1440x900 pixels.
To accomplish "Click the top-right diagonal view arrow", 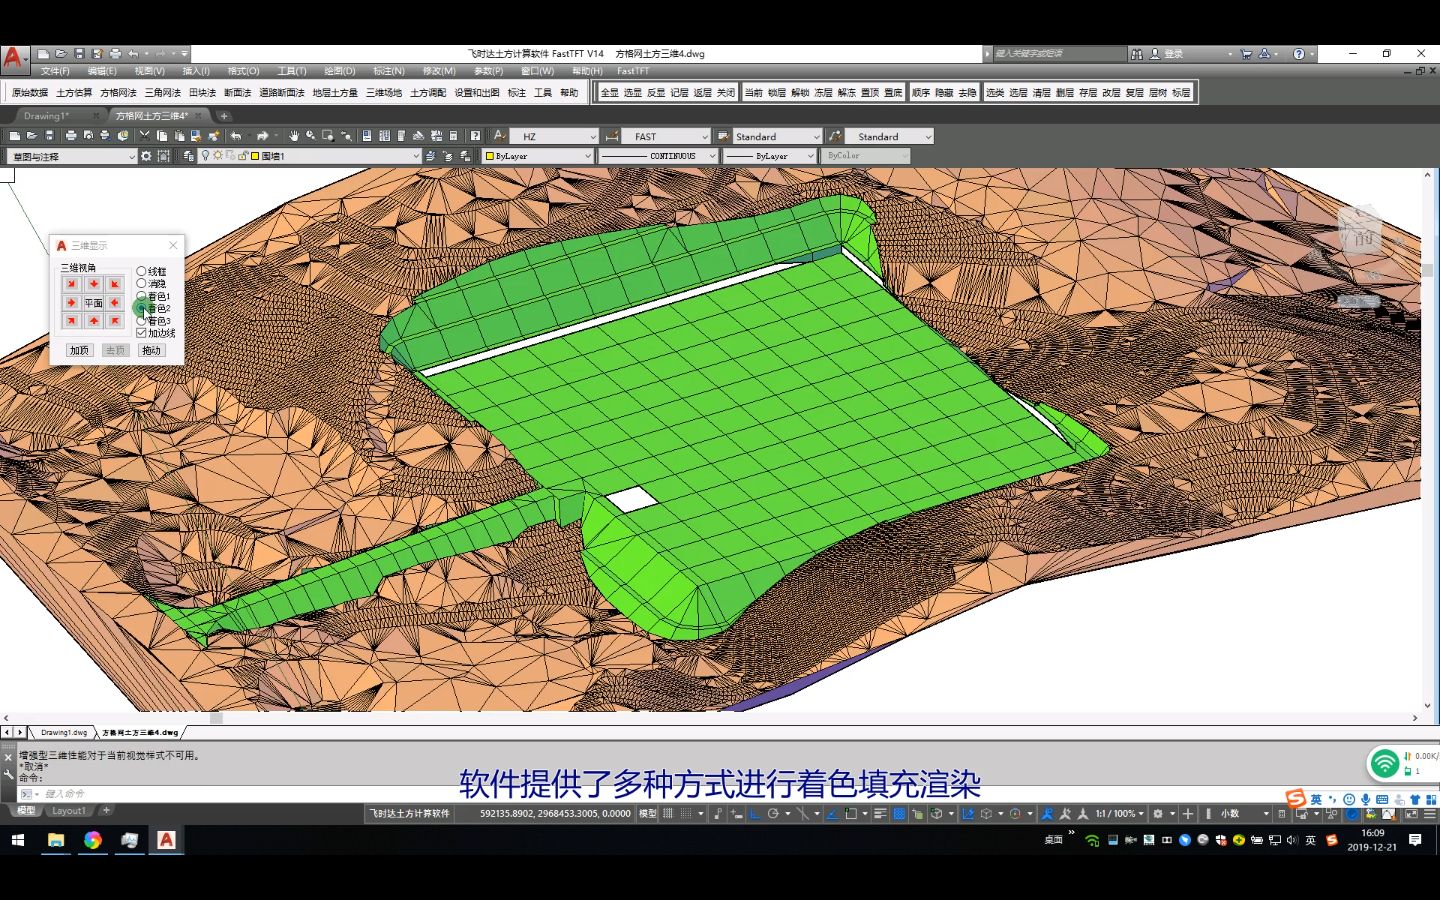I will pyautogui.click(x=115, y=284).
